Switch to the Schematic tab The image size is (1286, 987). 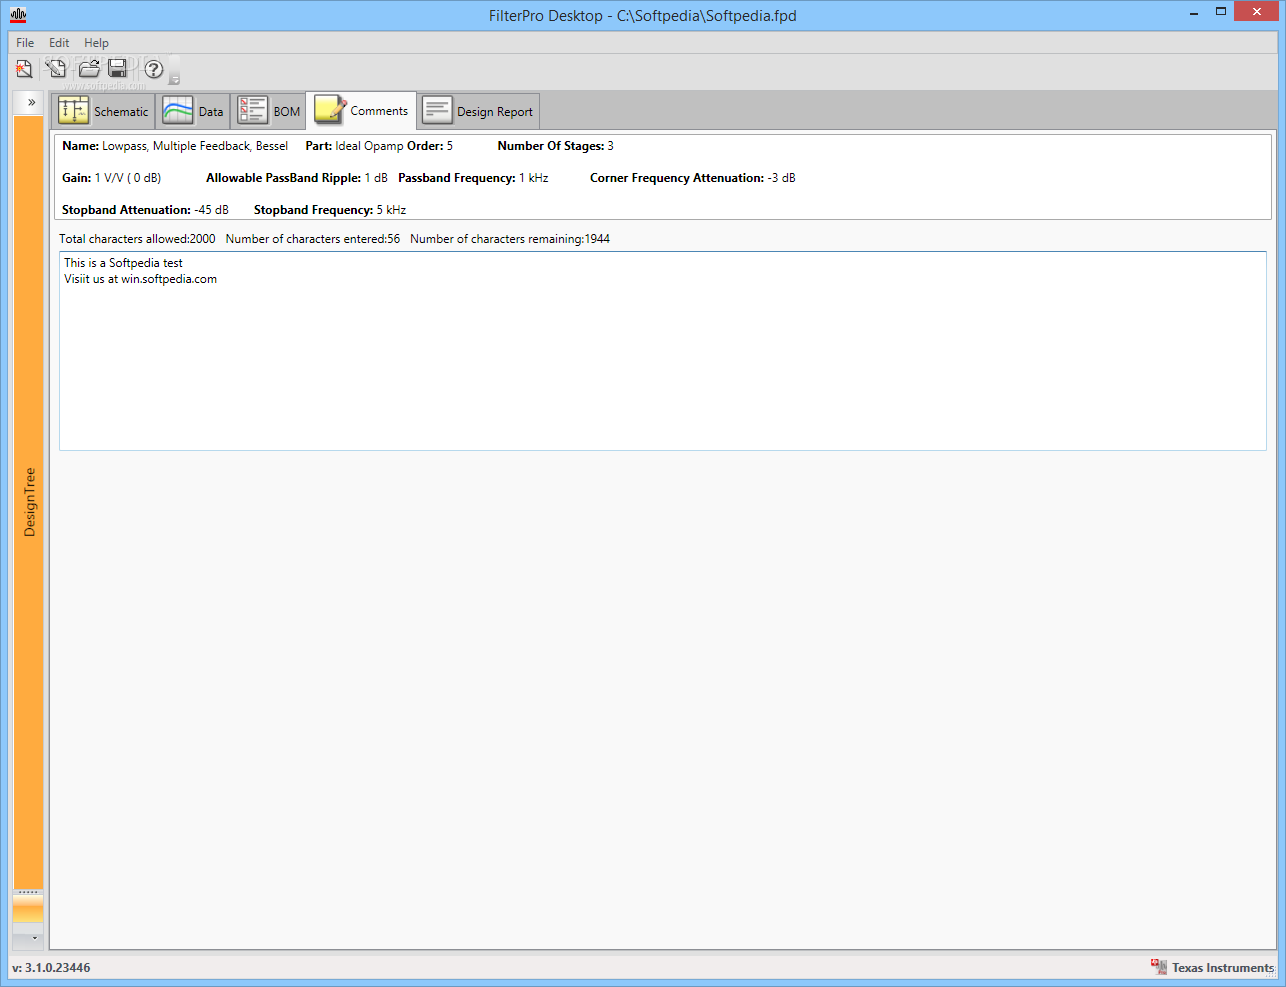pyautogui.click(x=104, y=111)
